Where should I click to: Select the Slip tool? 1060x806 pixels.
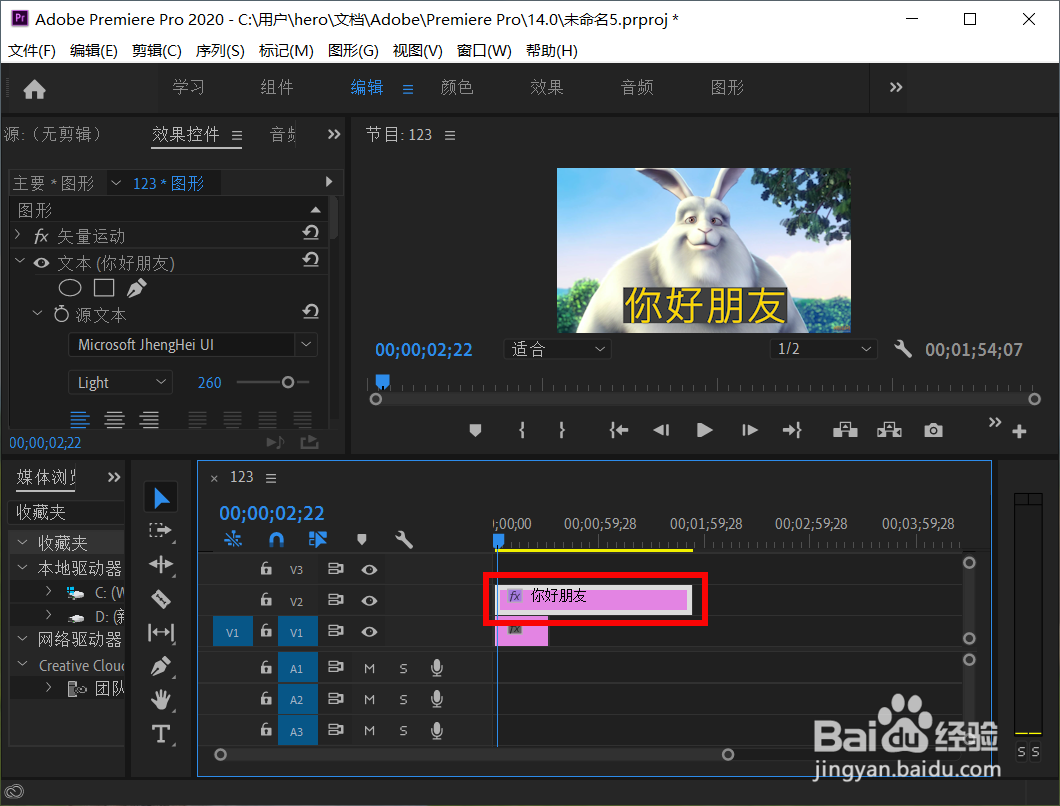[x=161, y=632]
